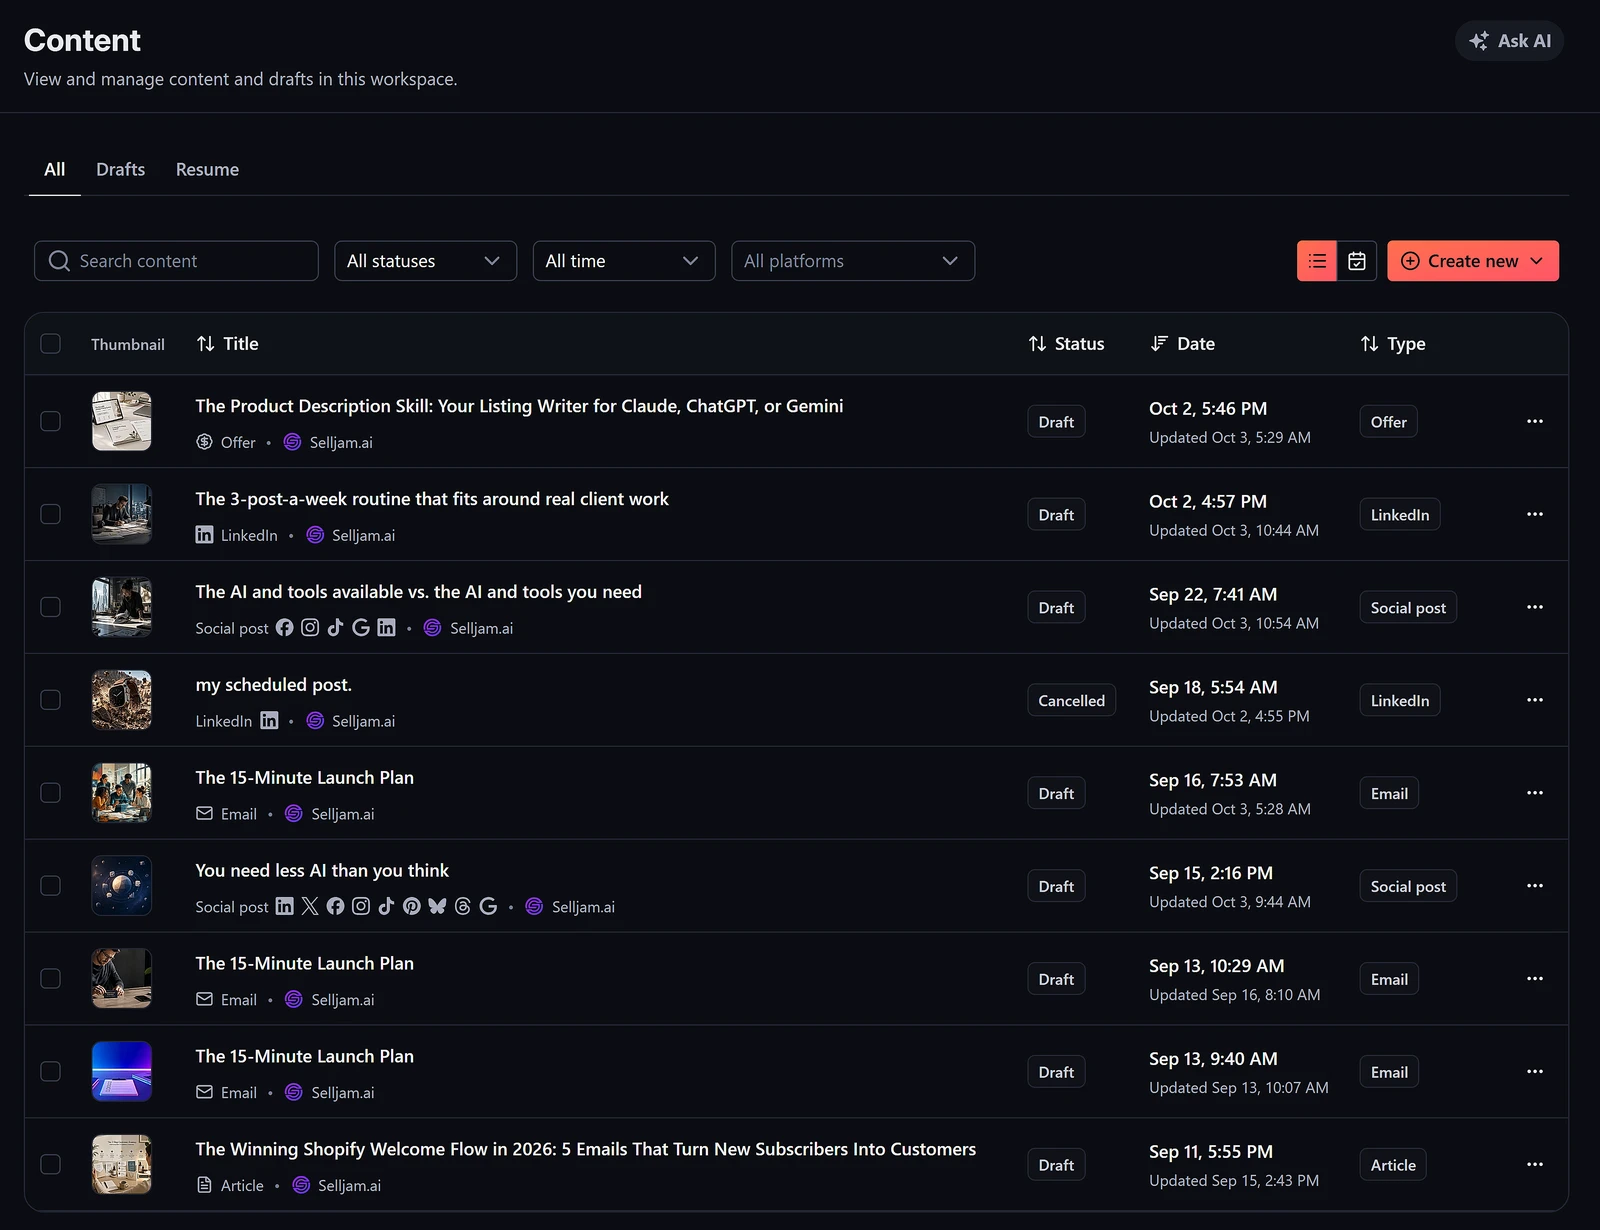Sort table by Status column
Image resolution: width=1600 pixels, height=1230 pixels.
pos(1066,344)
